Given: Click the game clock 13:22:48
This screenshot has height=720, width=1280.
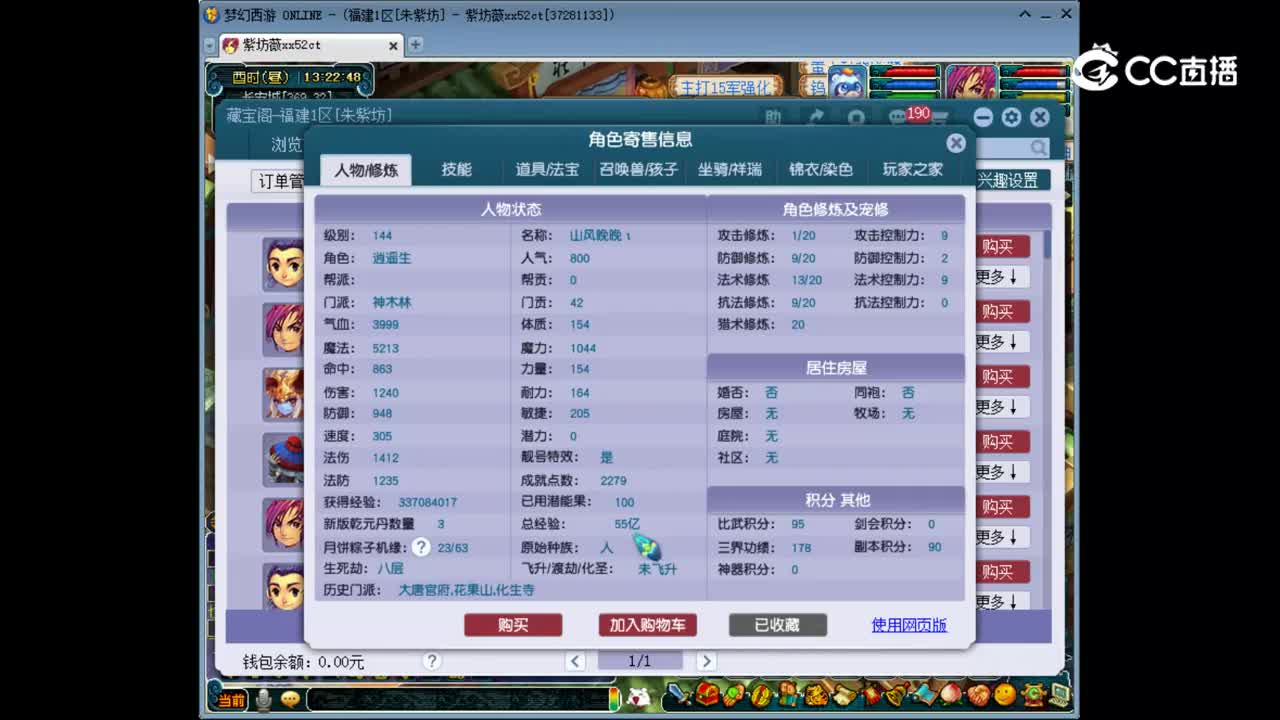Looking at the screenshot, I should pyautogui.click(x=332, y=77).
